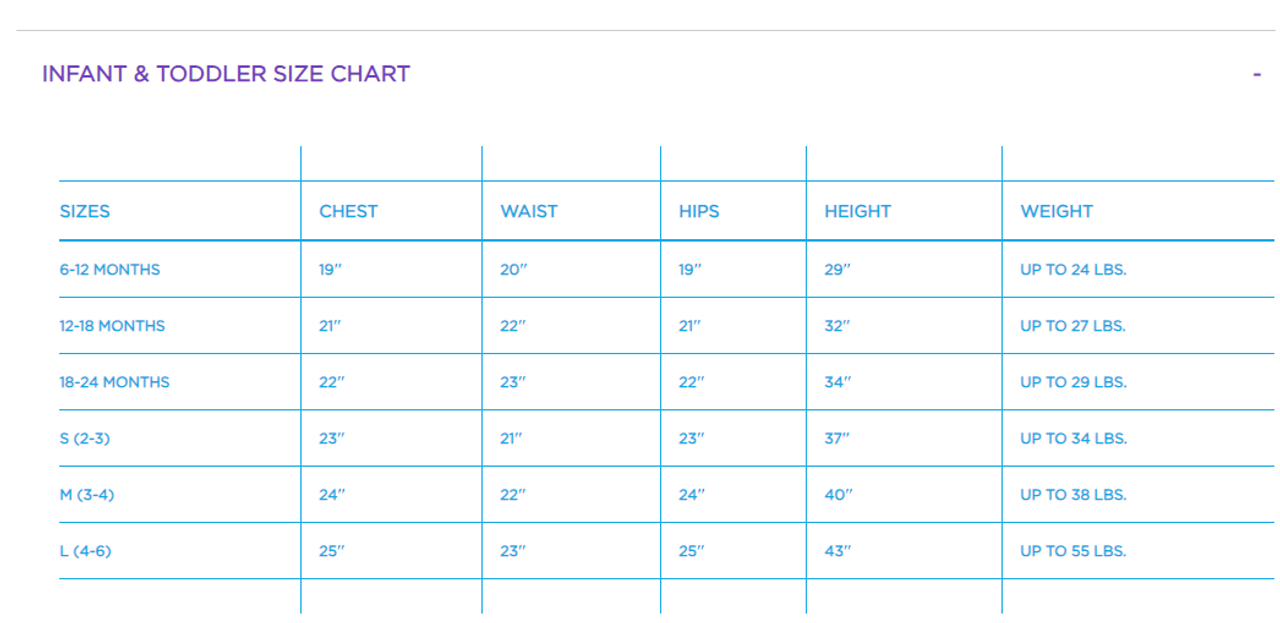Select the 12-18 MONTHS size row label

[x=112, y=326]
